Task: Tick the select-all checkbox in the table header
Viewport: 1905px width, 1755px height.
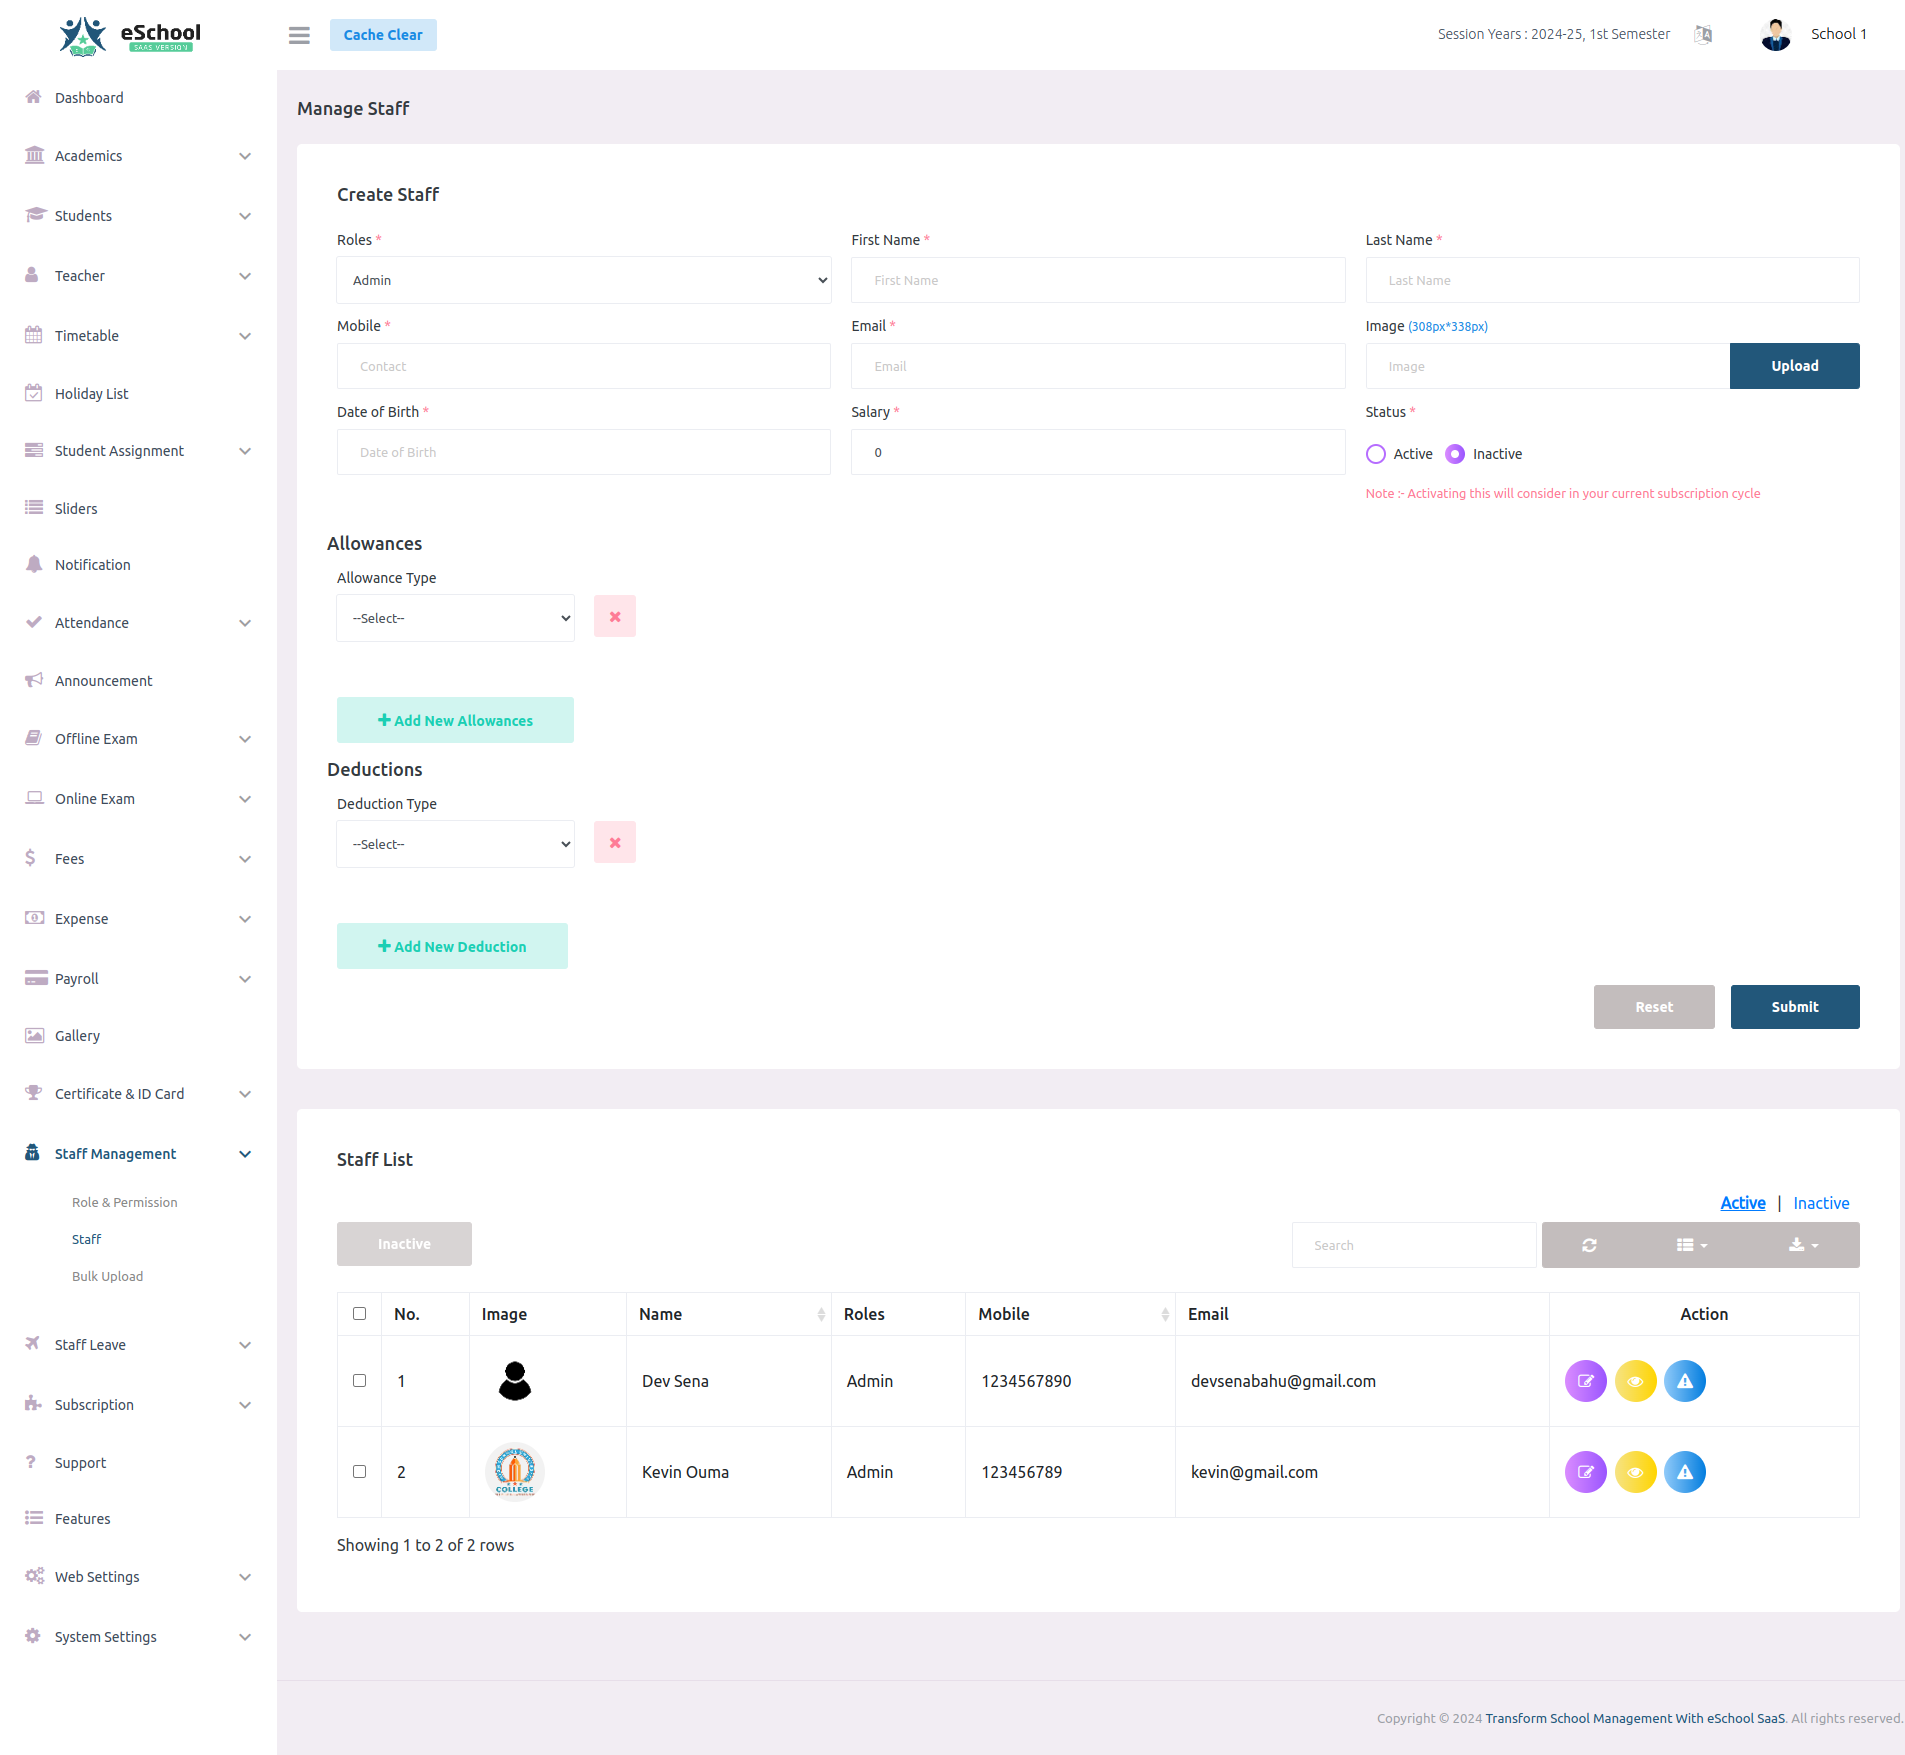Action: pos(360,1313)
